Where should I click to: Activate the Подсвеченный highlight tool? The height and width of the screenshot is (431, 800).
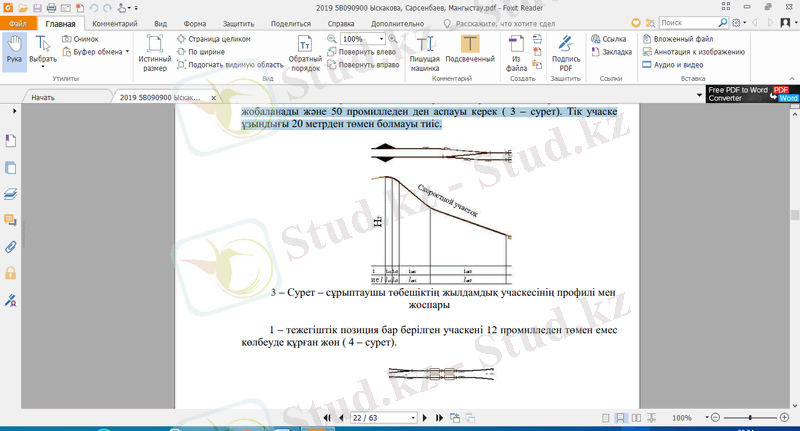click(x=470, y=50)
